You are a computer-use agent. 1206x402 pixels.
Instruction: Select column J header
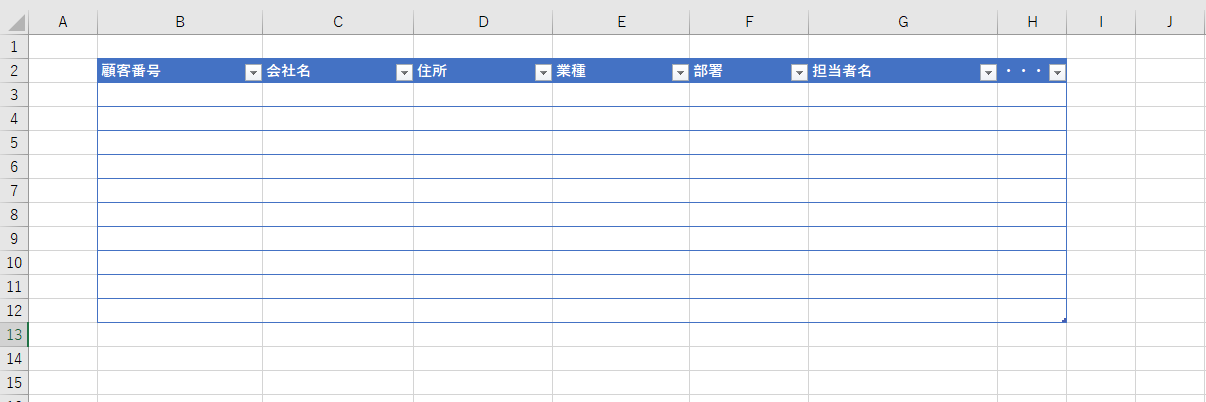pyautogui.click(x=1170, y=22)
